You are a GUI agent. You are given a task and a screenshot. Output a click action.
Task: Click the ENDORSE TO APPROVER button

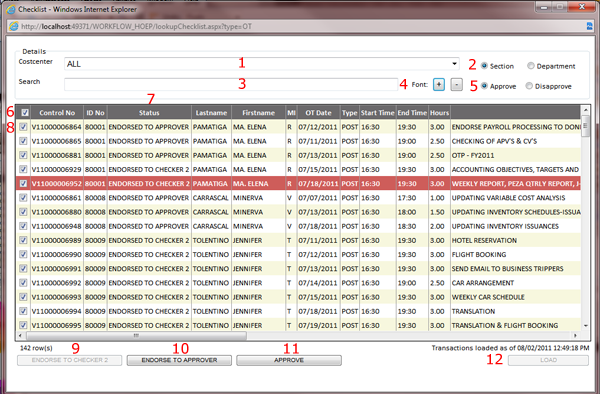(x=179, y=360)
